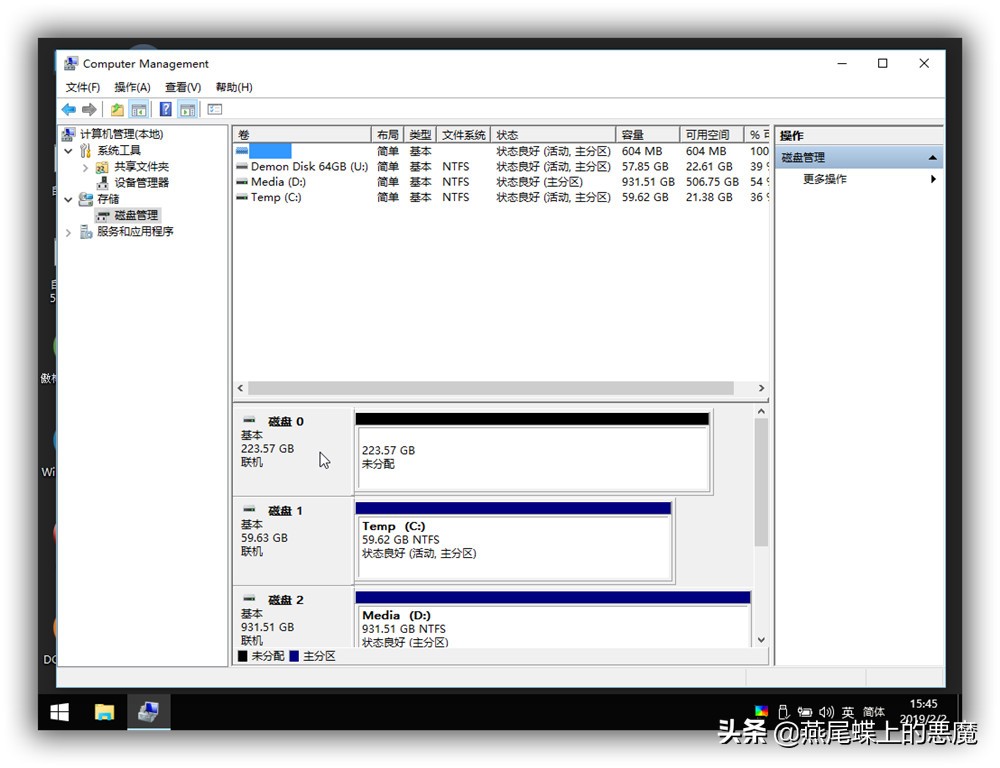Screen dimensions: 1000x768
Task: Open the 帮助(H) menu
Action: [x=234, y=87]
